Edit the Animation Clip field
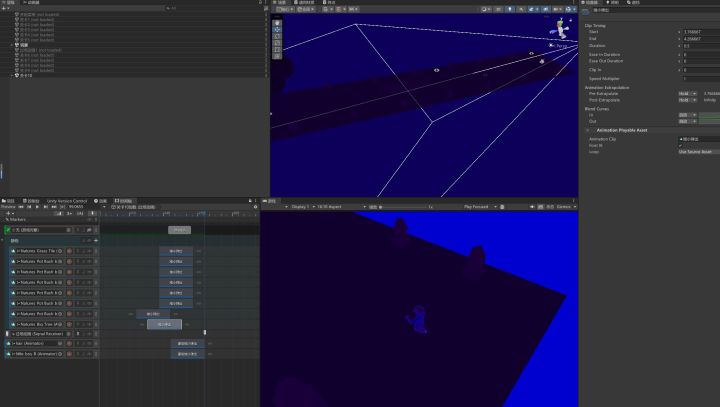720x407 pixels. point(699,139)
